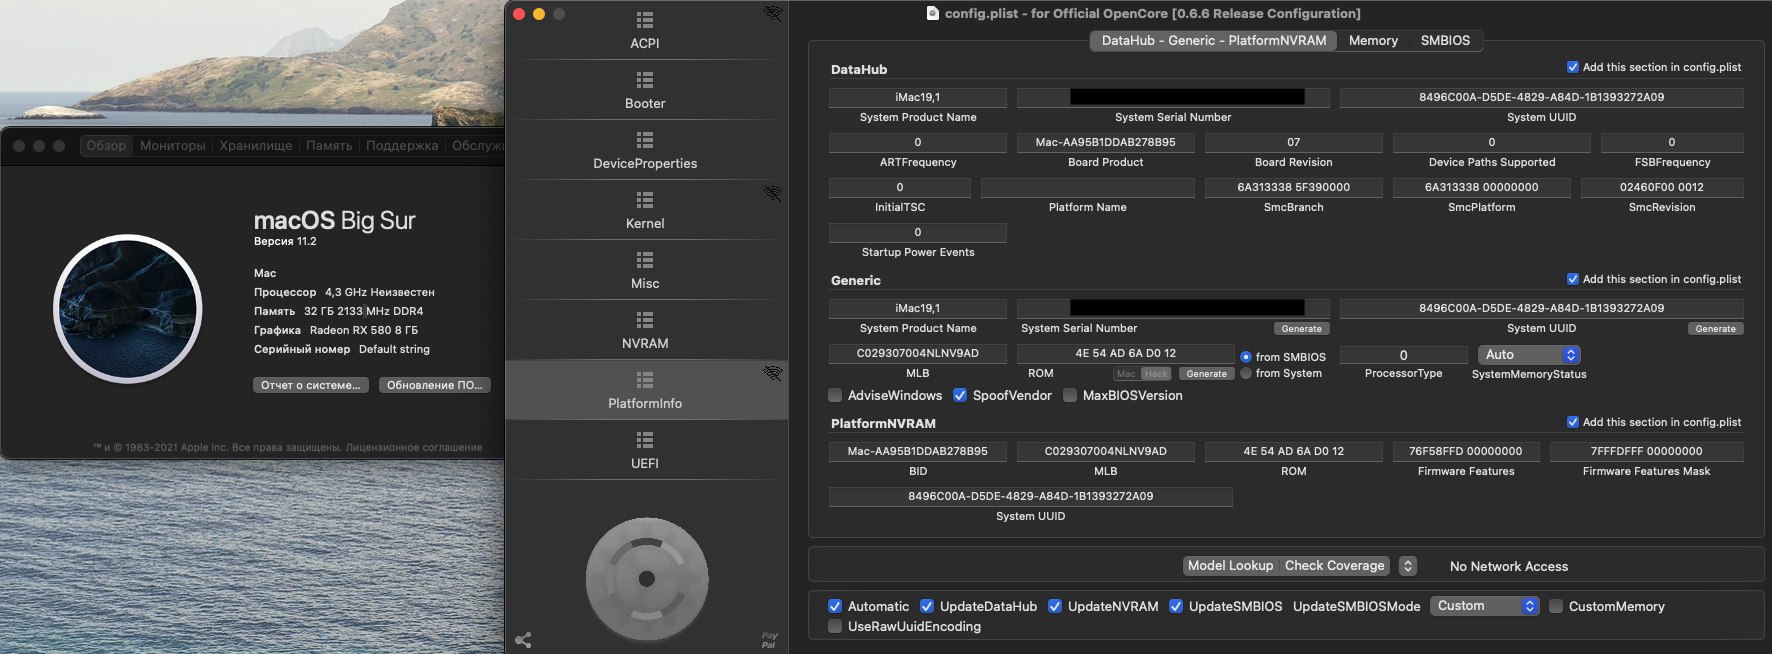Open Хранилище tab in About This Mac
The image size is (1772, 654).
[x=256, y=146]
